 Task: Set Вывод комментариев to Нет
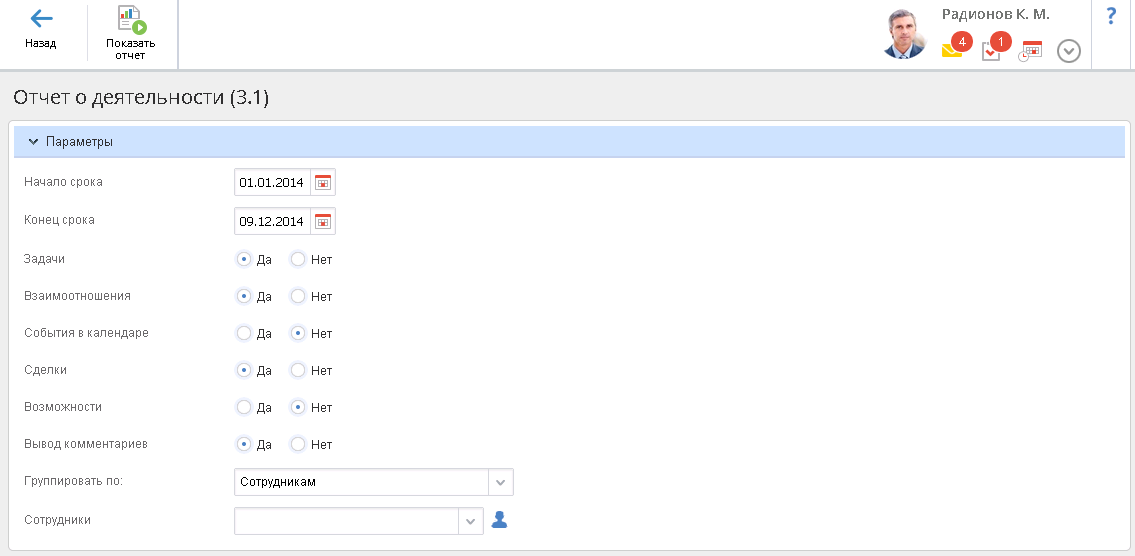click(298, 444)
